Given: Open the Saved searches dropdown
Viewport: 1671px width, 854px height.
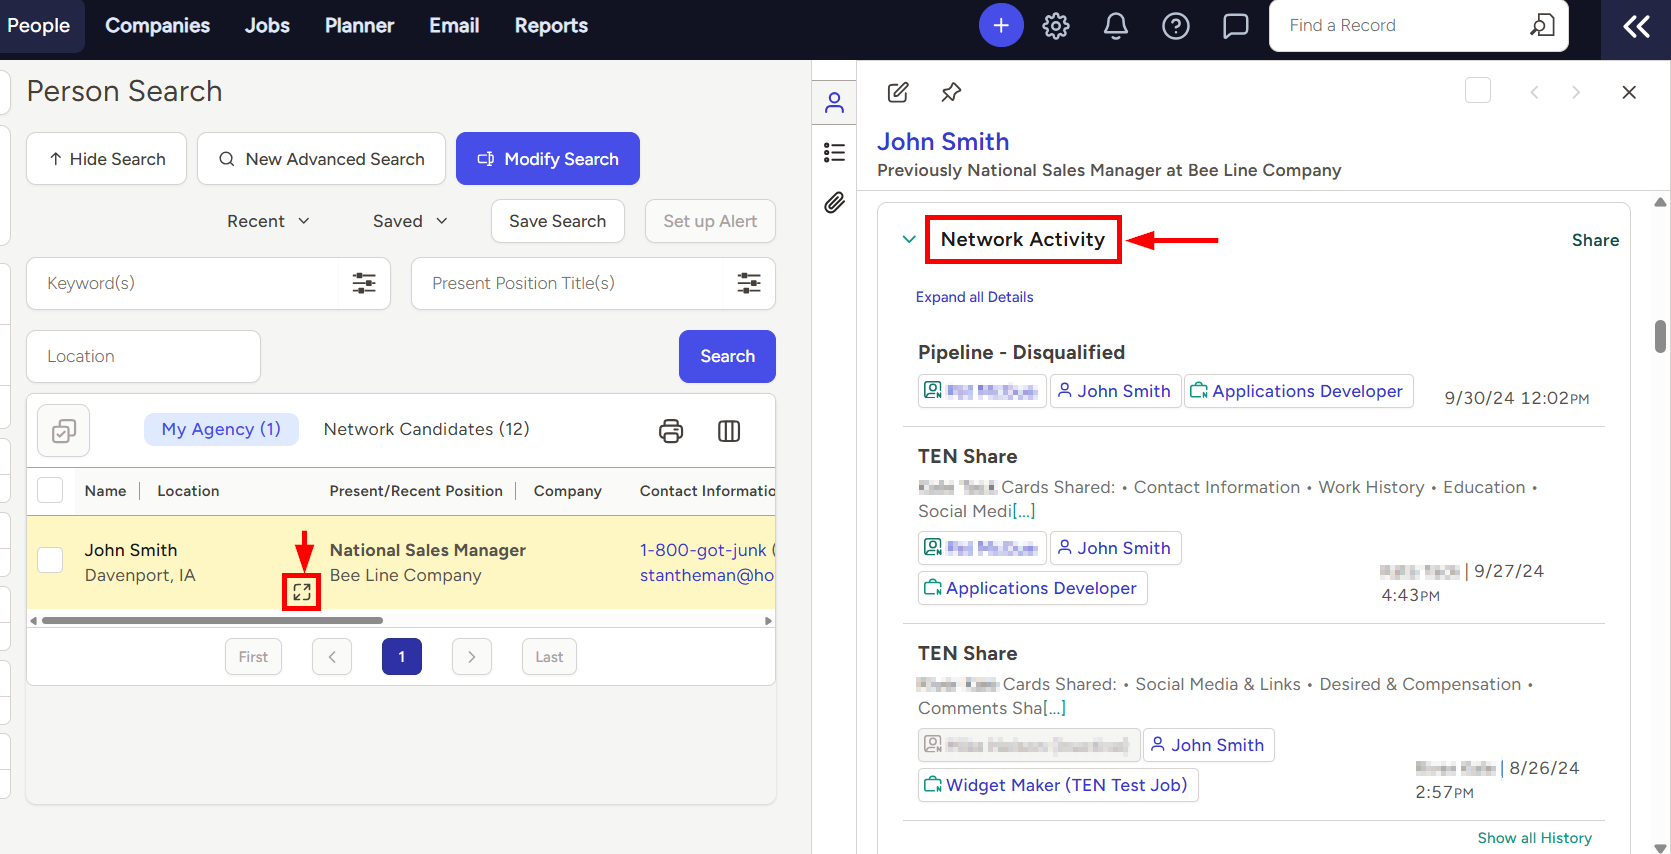Looking at the screenshot, I should tap(410, 221).
